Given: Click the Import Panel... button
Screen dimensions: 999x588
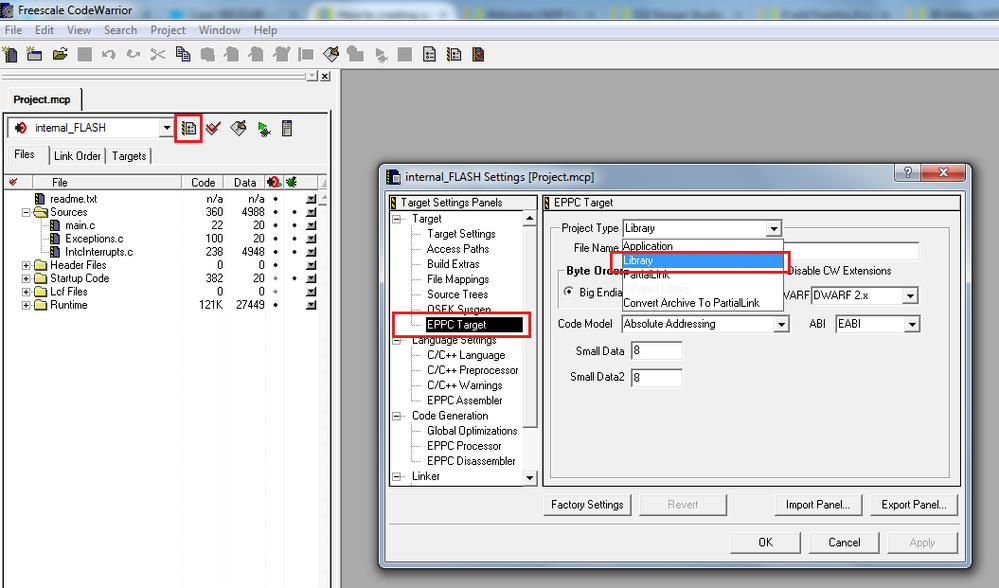Looking at the screenshot, I should click(x=818, y=505).
